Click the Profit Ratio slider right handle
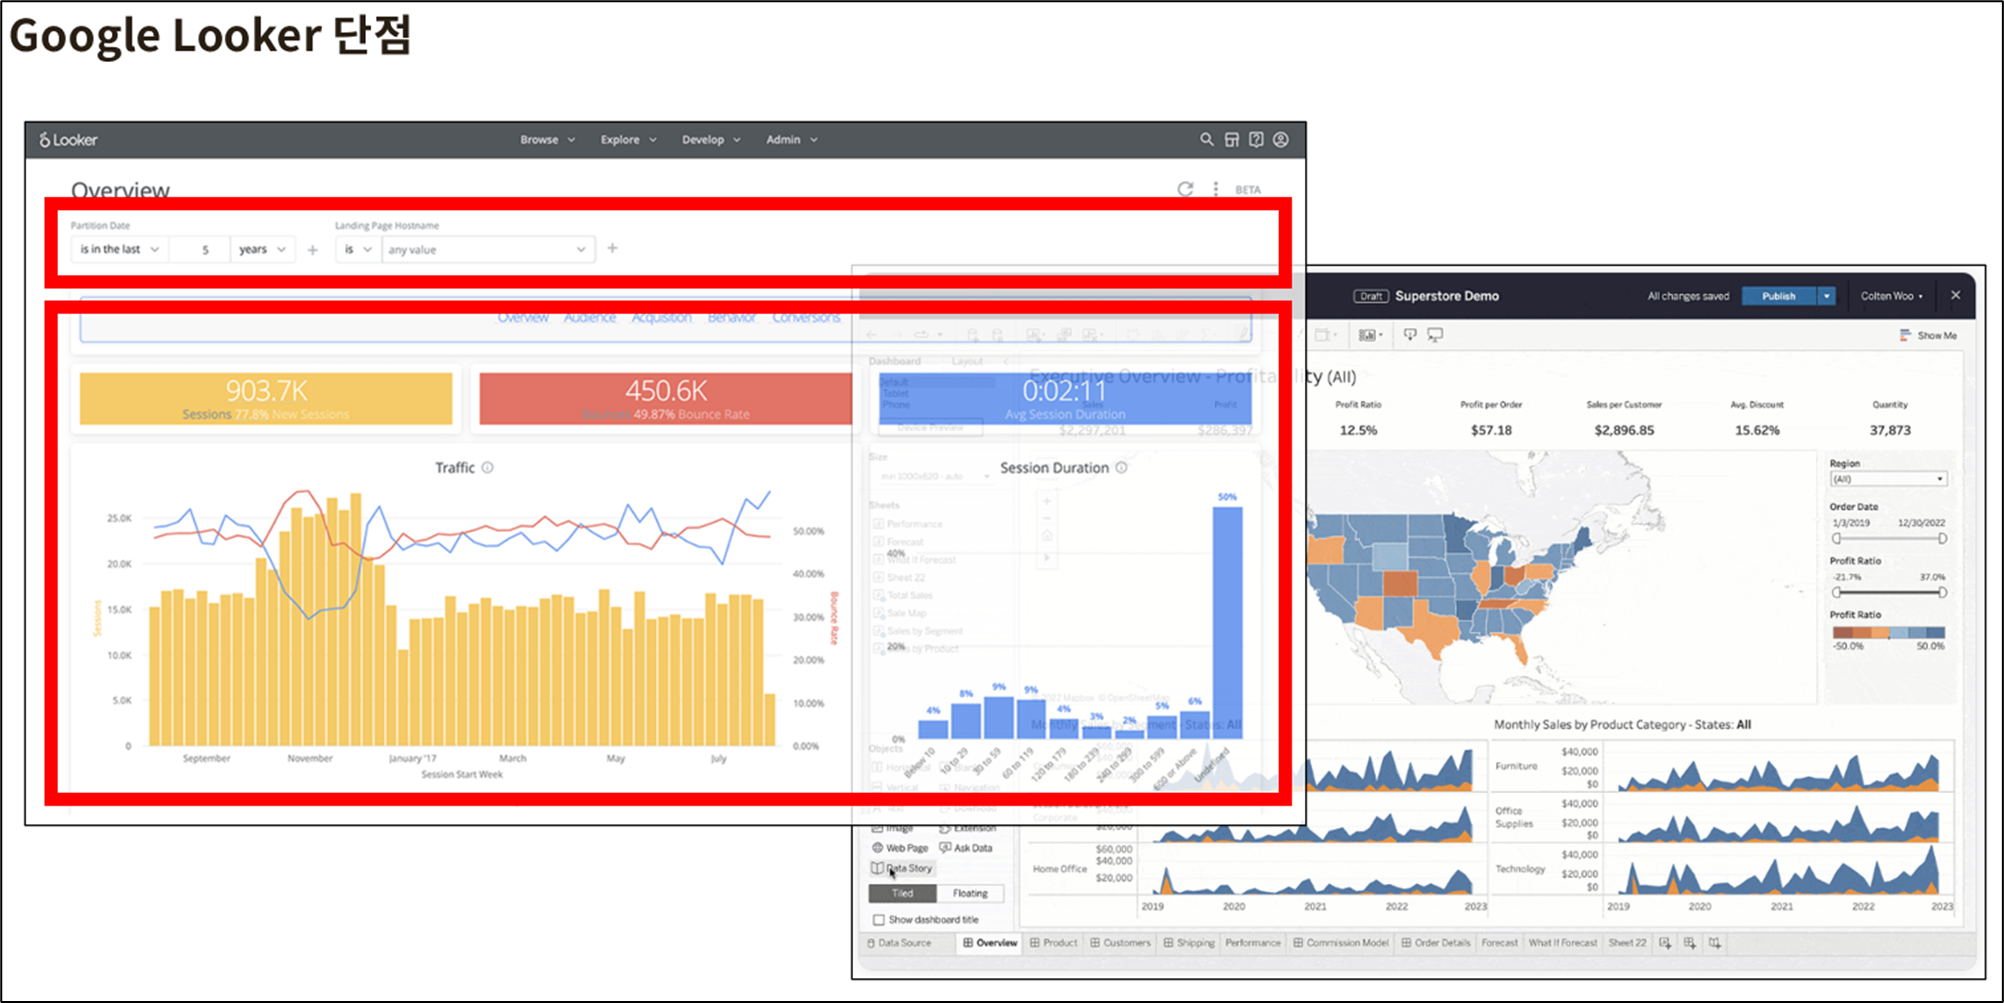 (x=1942, y=593)
